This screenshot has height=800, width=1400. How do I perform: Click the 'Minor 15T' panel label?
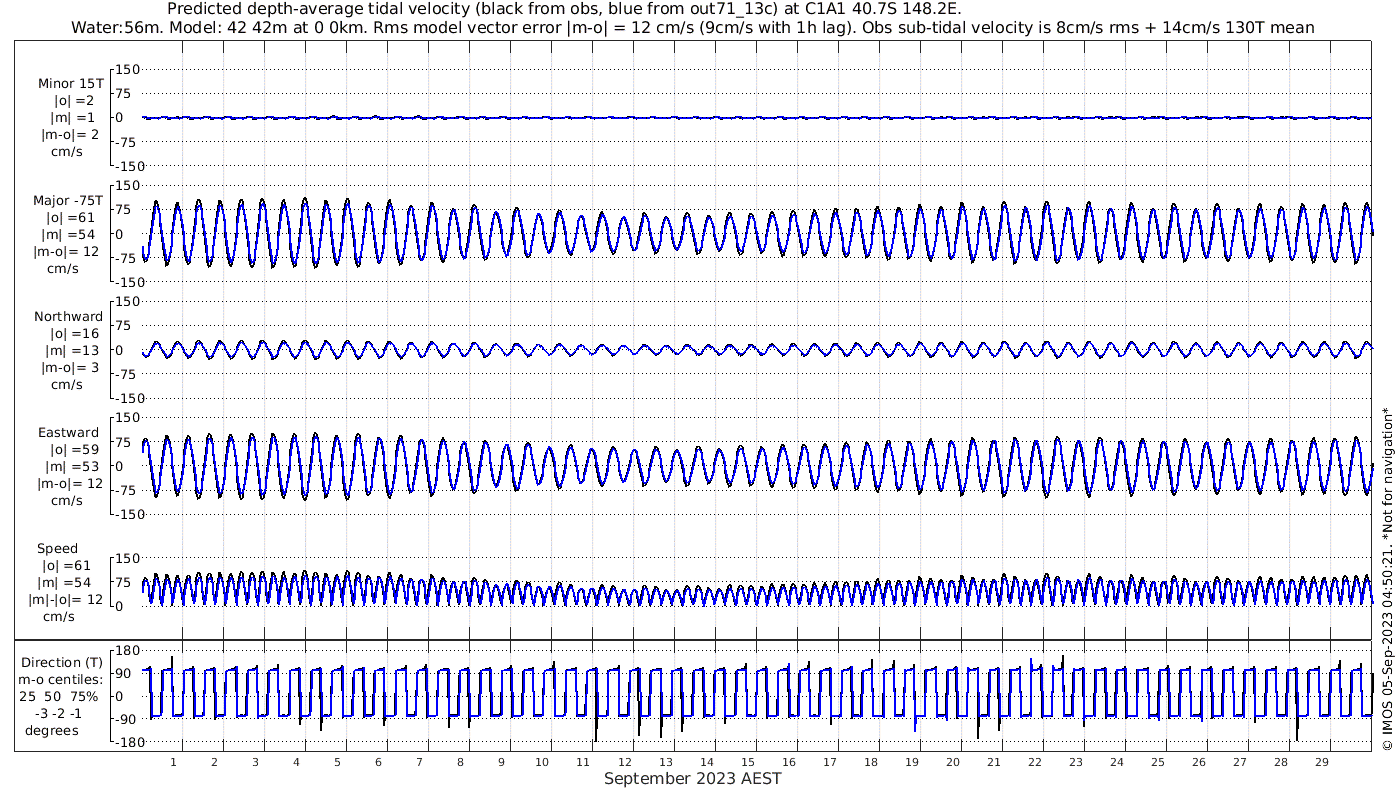click(70, 83)
